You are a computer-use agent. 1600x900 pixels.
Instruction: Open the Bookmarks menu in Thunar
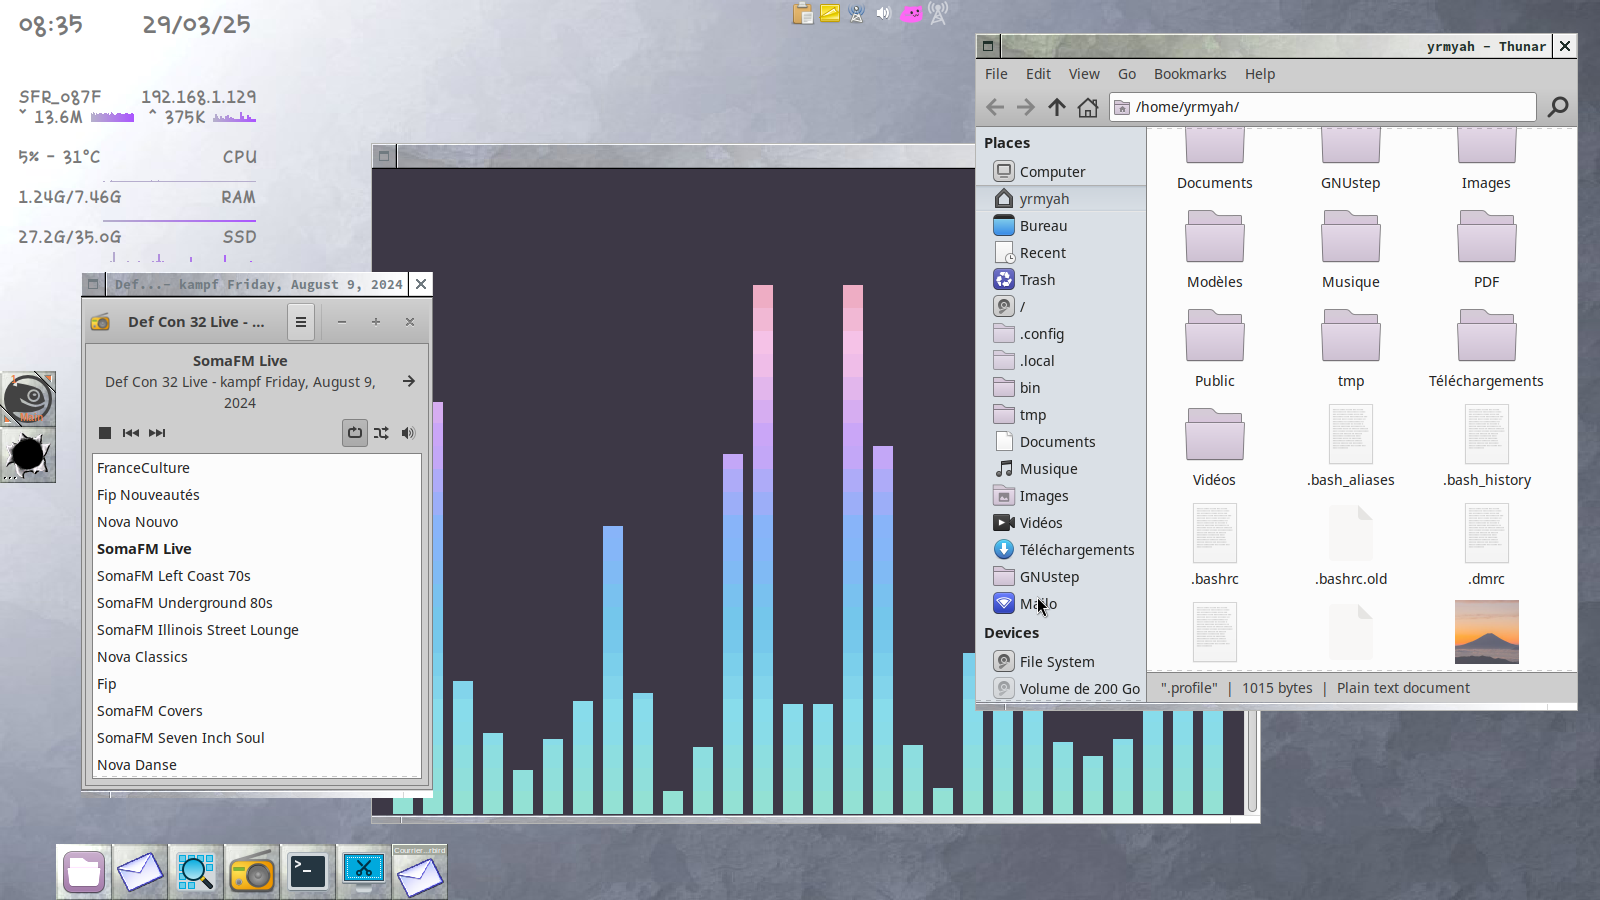1189,74
